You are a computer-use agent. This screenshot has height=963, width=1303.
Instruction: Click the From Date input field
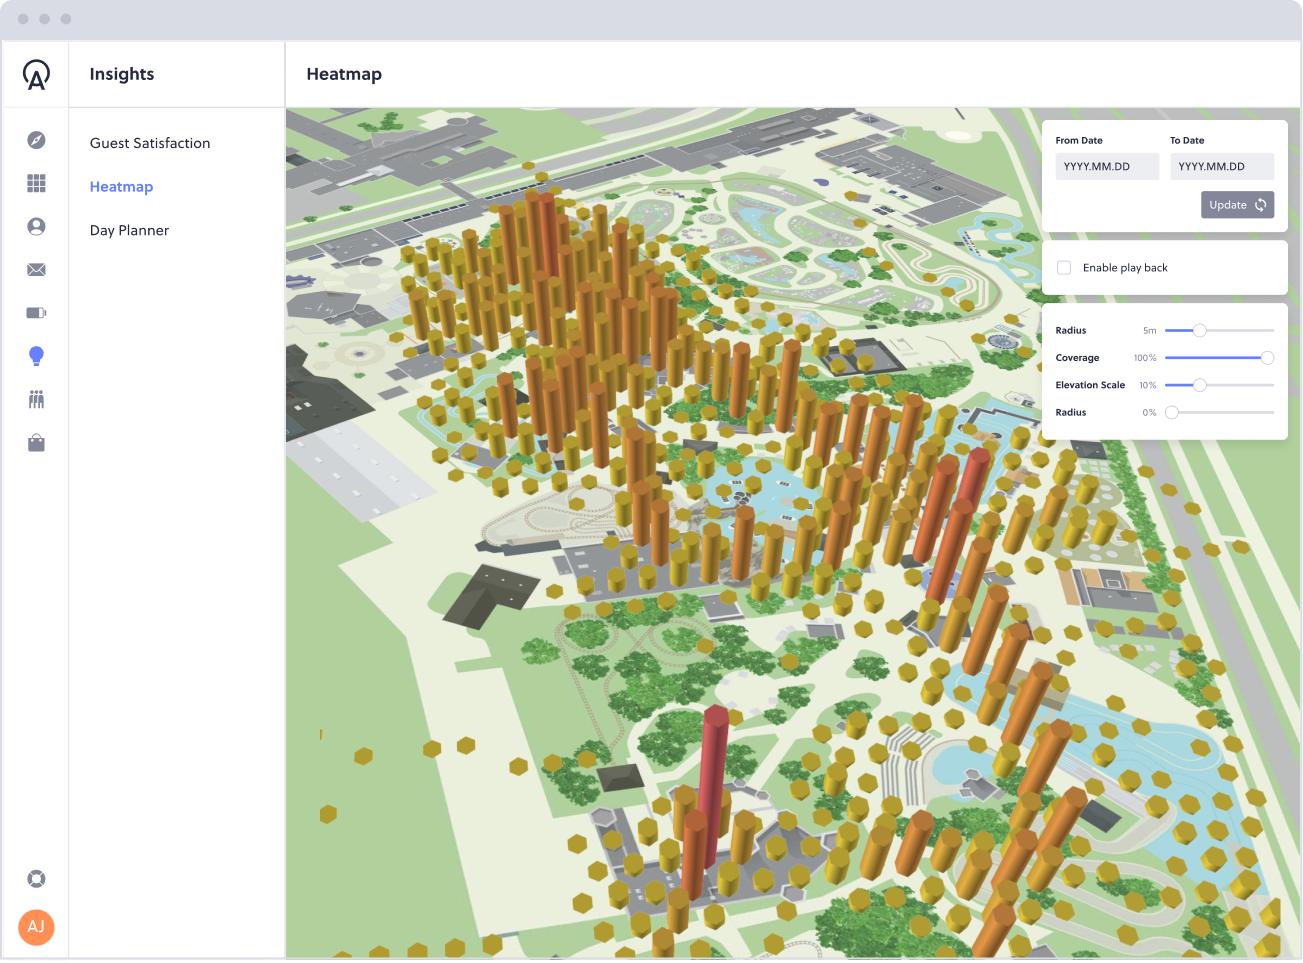pyautogui.click(x=1106, y=167)
